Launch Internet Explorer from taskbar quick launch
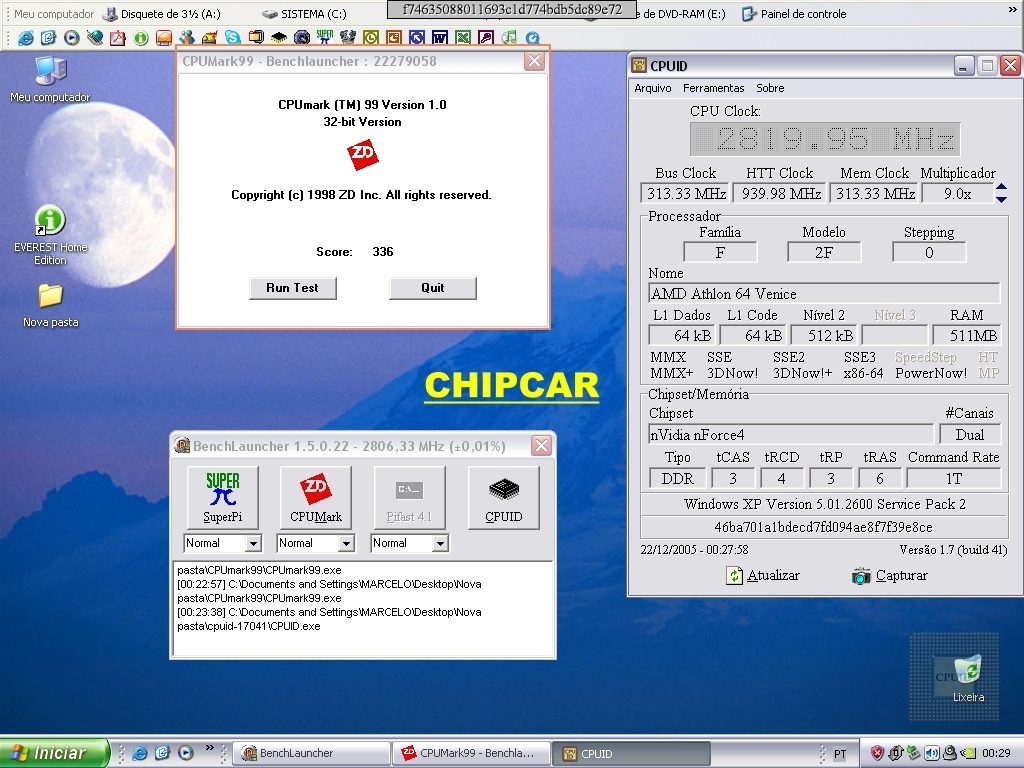 coord(140,753)
